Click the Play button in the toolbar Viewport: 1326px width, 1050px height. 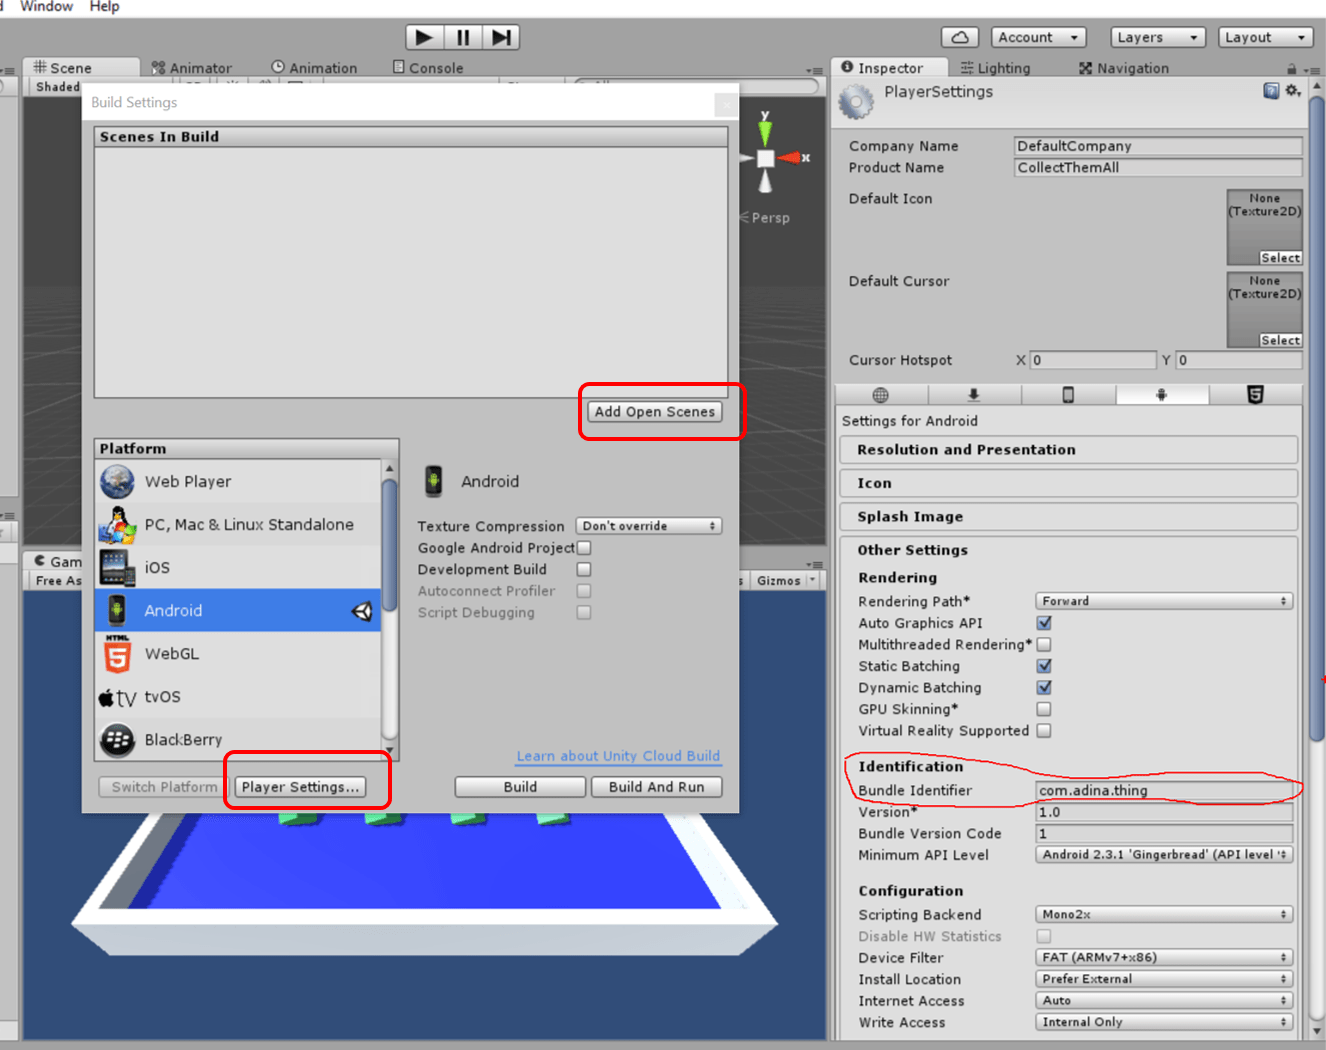point(424,37)
